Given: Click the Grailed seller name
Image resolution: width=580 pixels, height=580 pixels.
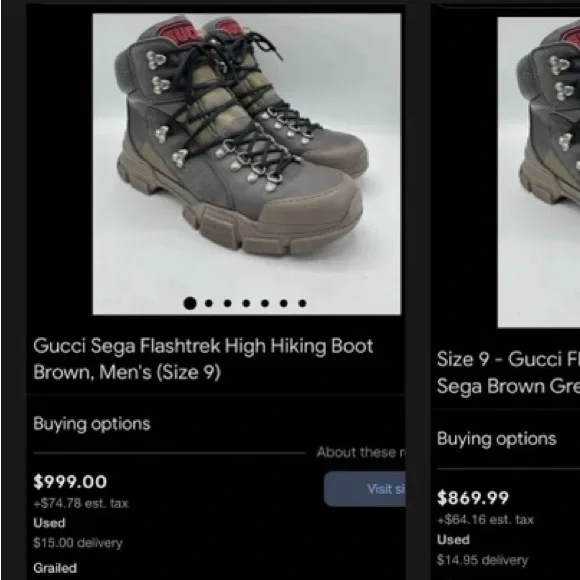Looking at the screenshot, I should 55,567.
